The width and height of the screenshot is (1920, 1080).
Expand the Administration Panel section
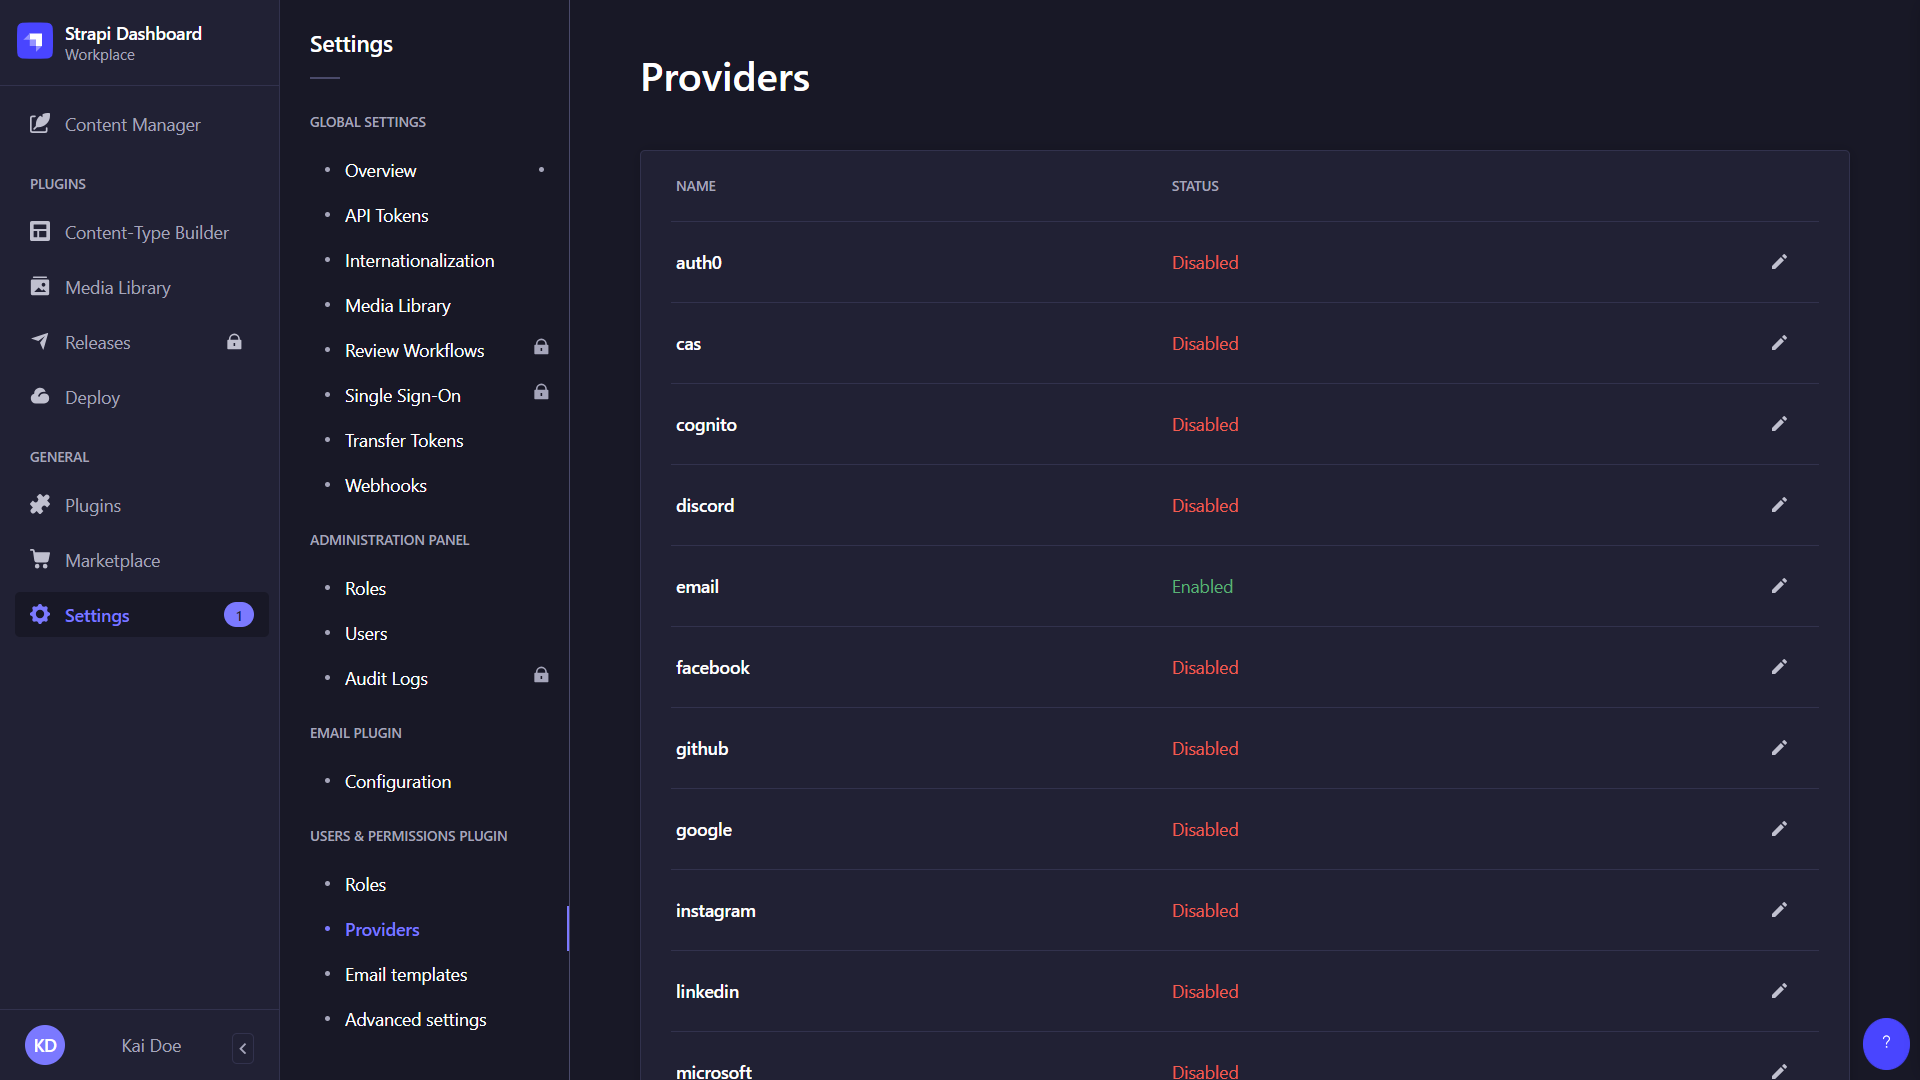pos(389,538)
